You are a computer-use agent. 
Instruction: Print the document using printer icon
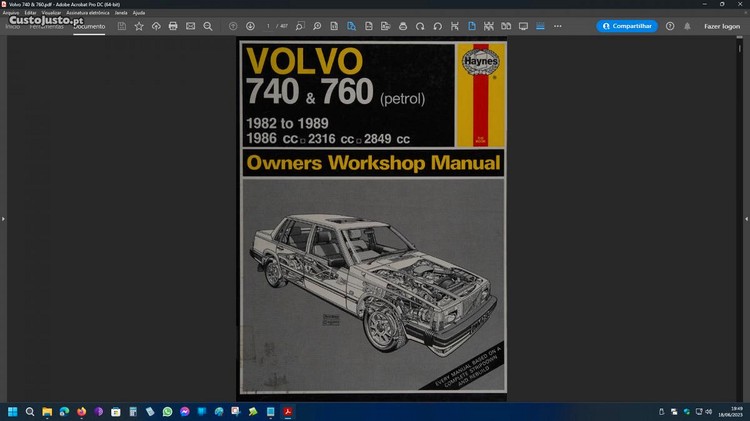pos(173,26)
